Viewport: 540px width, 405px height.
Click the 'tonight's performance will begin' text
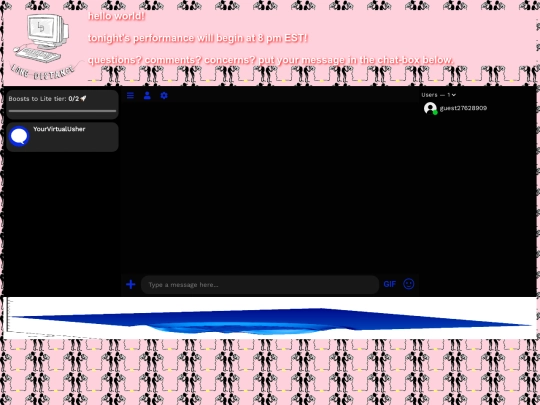[x=197, y=38]
